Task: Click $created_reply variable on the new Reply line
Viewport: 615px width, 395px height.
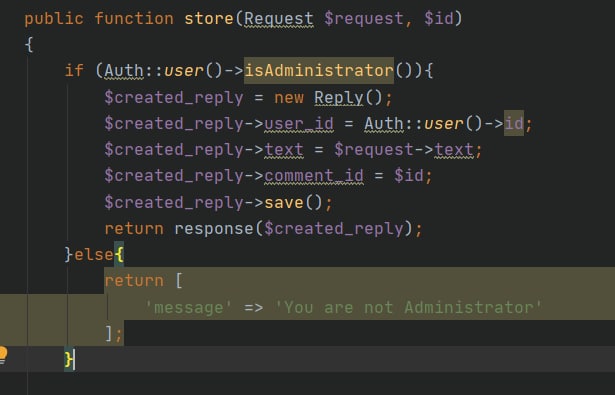Action: tap(174, 98)
